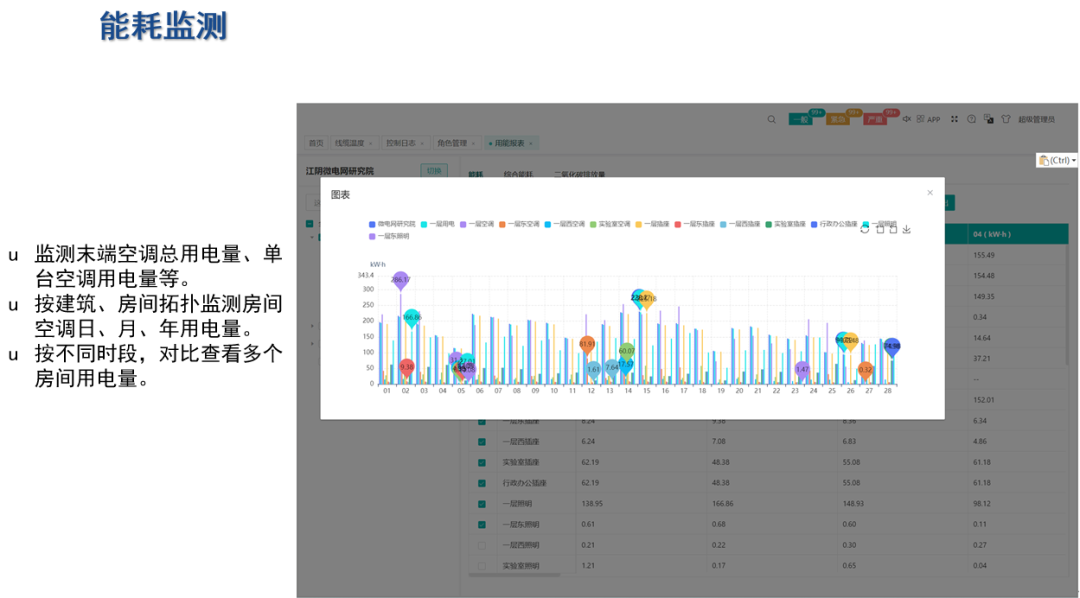Open the Paste Options (Ctrl) dropdown
The image size is (1080, 598).
coord(1056,160)
